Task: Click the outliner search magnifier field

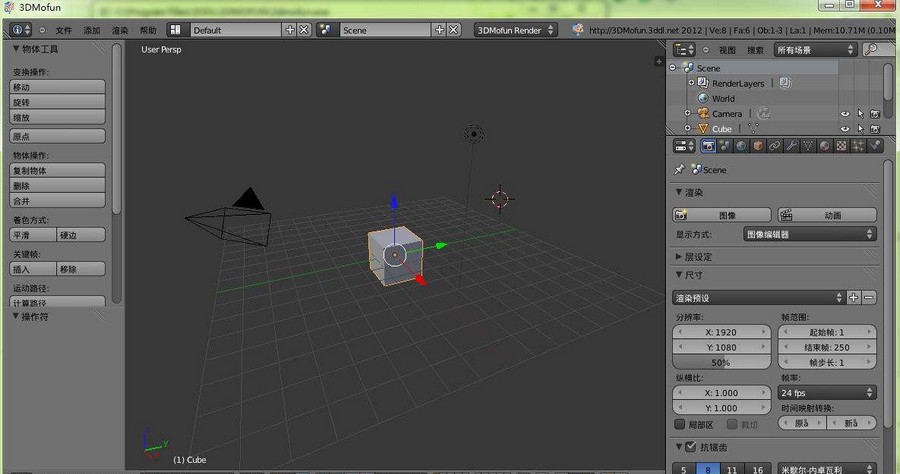Action: 878,50
